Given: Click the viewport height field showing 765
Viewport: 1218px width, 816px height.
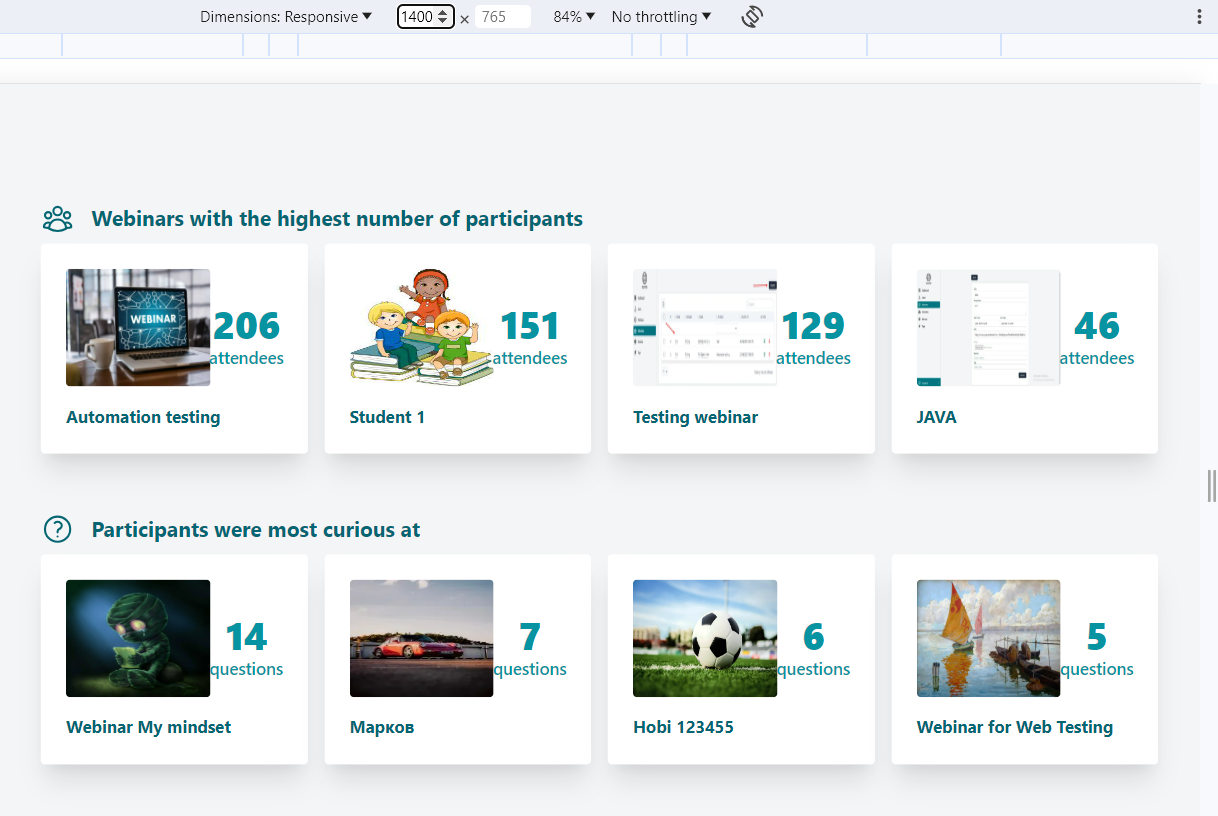Looking at the screenshot, I should click(x=500, y=17).
